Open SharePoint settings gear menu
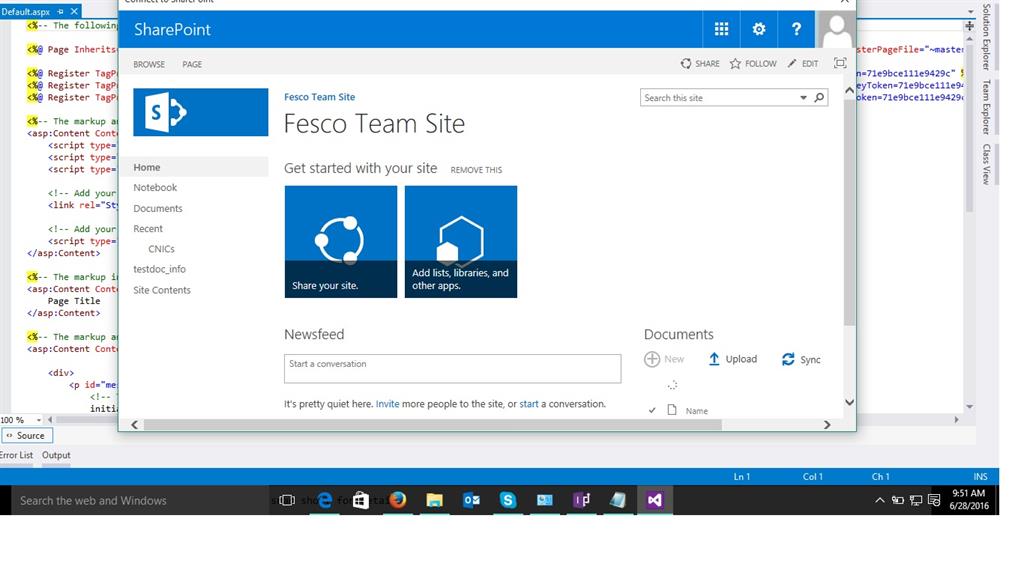Image resolution: width=1024 pixels, height=575 pixels. click(x=758, y=29)
